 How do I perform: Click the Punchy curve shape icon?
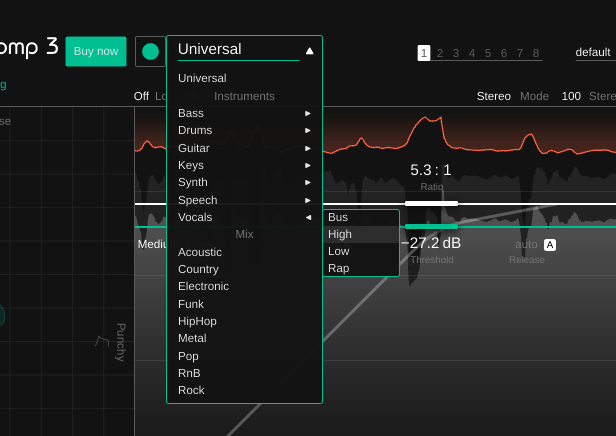point(102,341)
